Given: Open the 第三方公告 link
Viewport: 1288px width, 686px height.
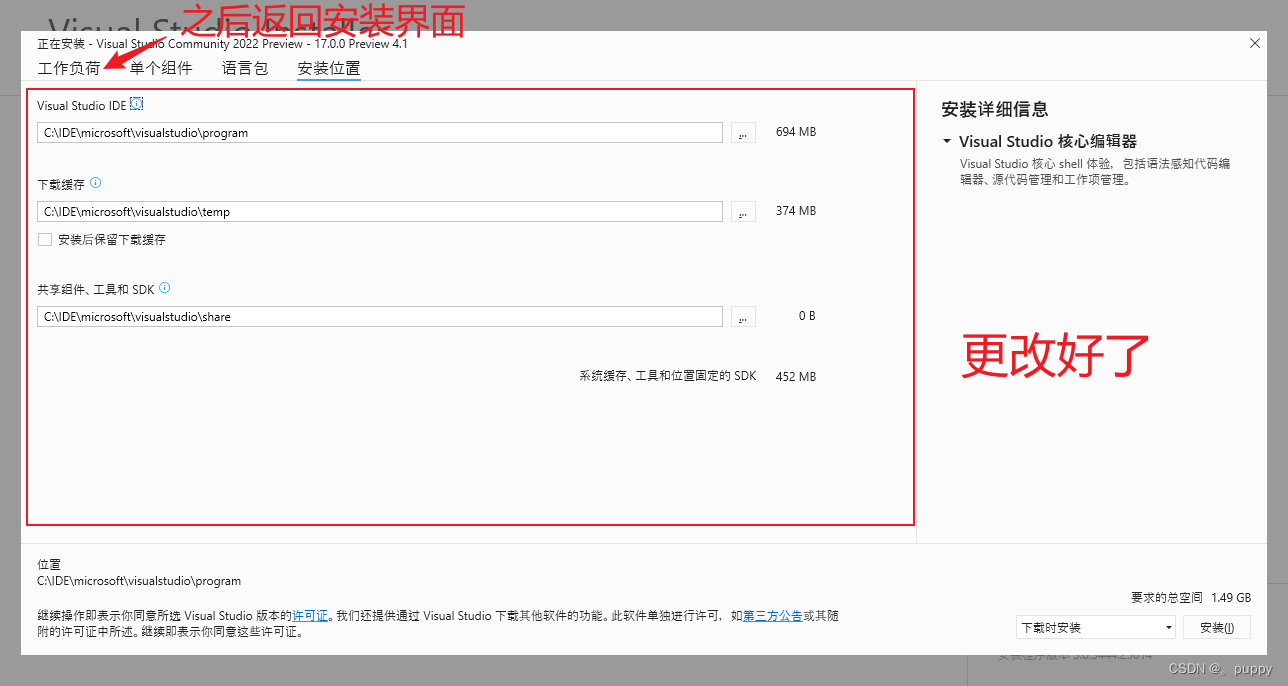Looking at the screenshot, I should pos(772,616).
